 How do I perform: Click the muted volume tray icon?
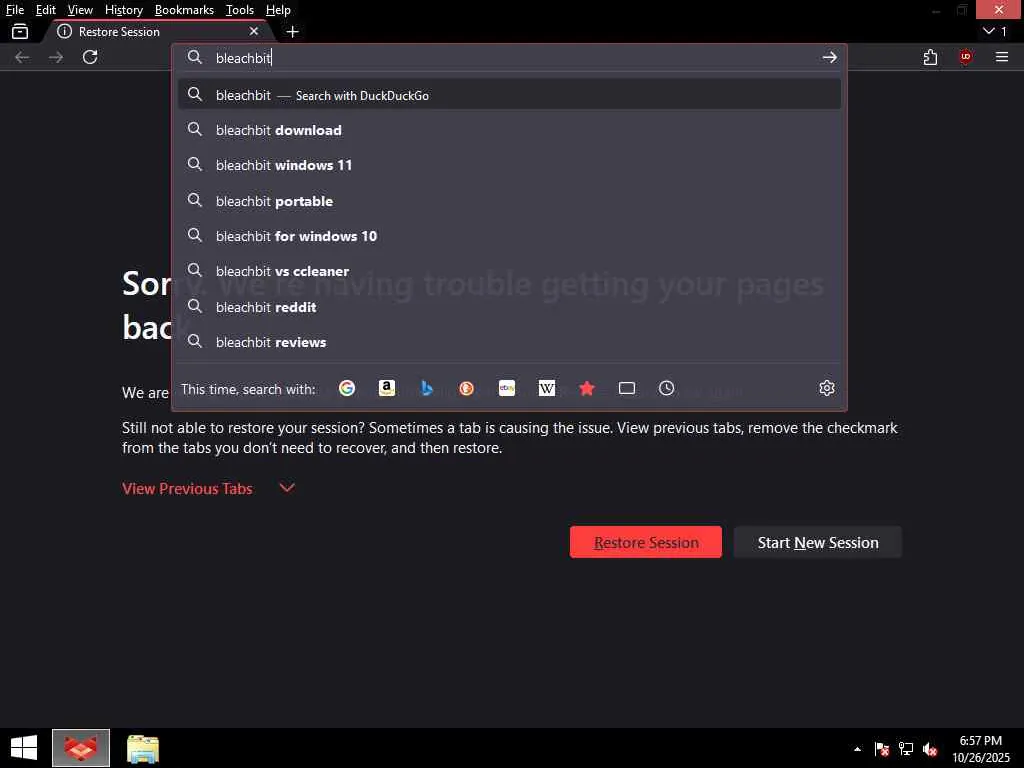tap(930, 749)
